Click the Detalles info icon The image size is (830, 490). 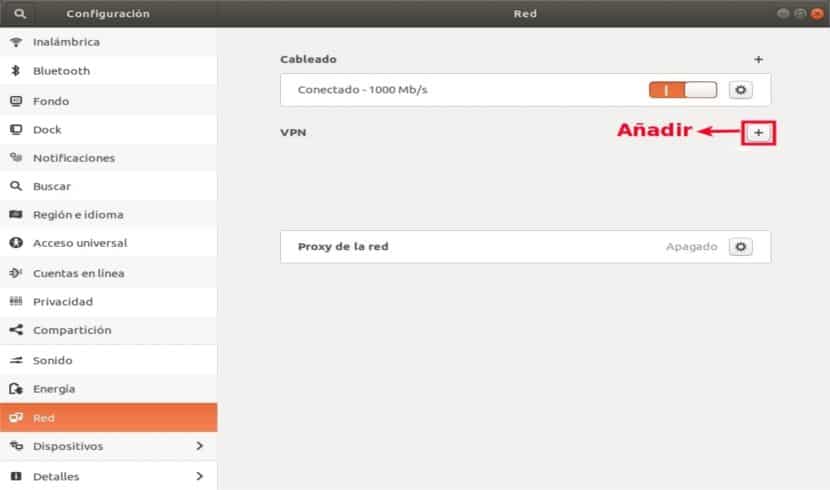(16, 476)
